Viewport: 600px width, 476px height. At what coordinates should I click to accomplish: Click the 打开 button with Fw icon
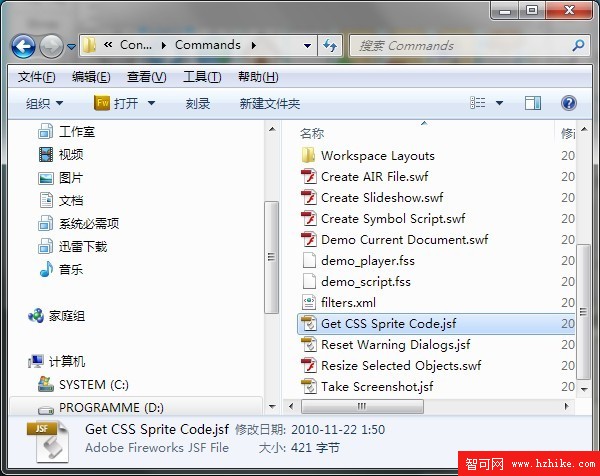(x=116, y=103)
